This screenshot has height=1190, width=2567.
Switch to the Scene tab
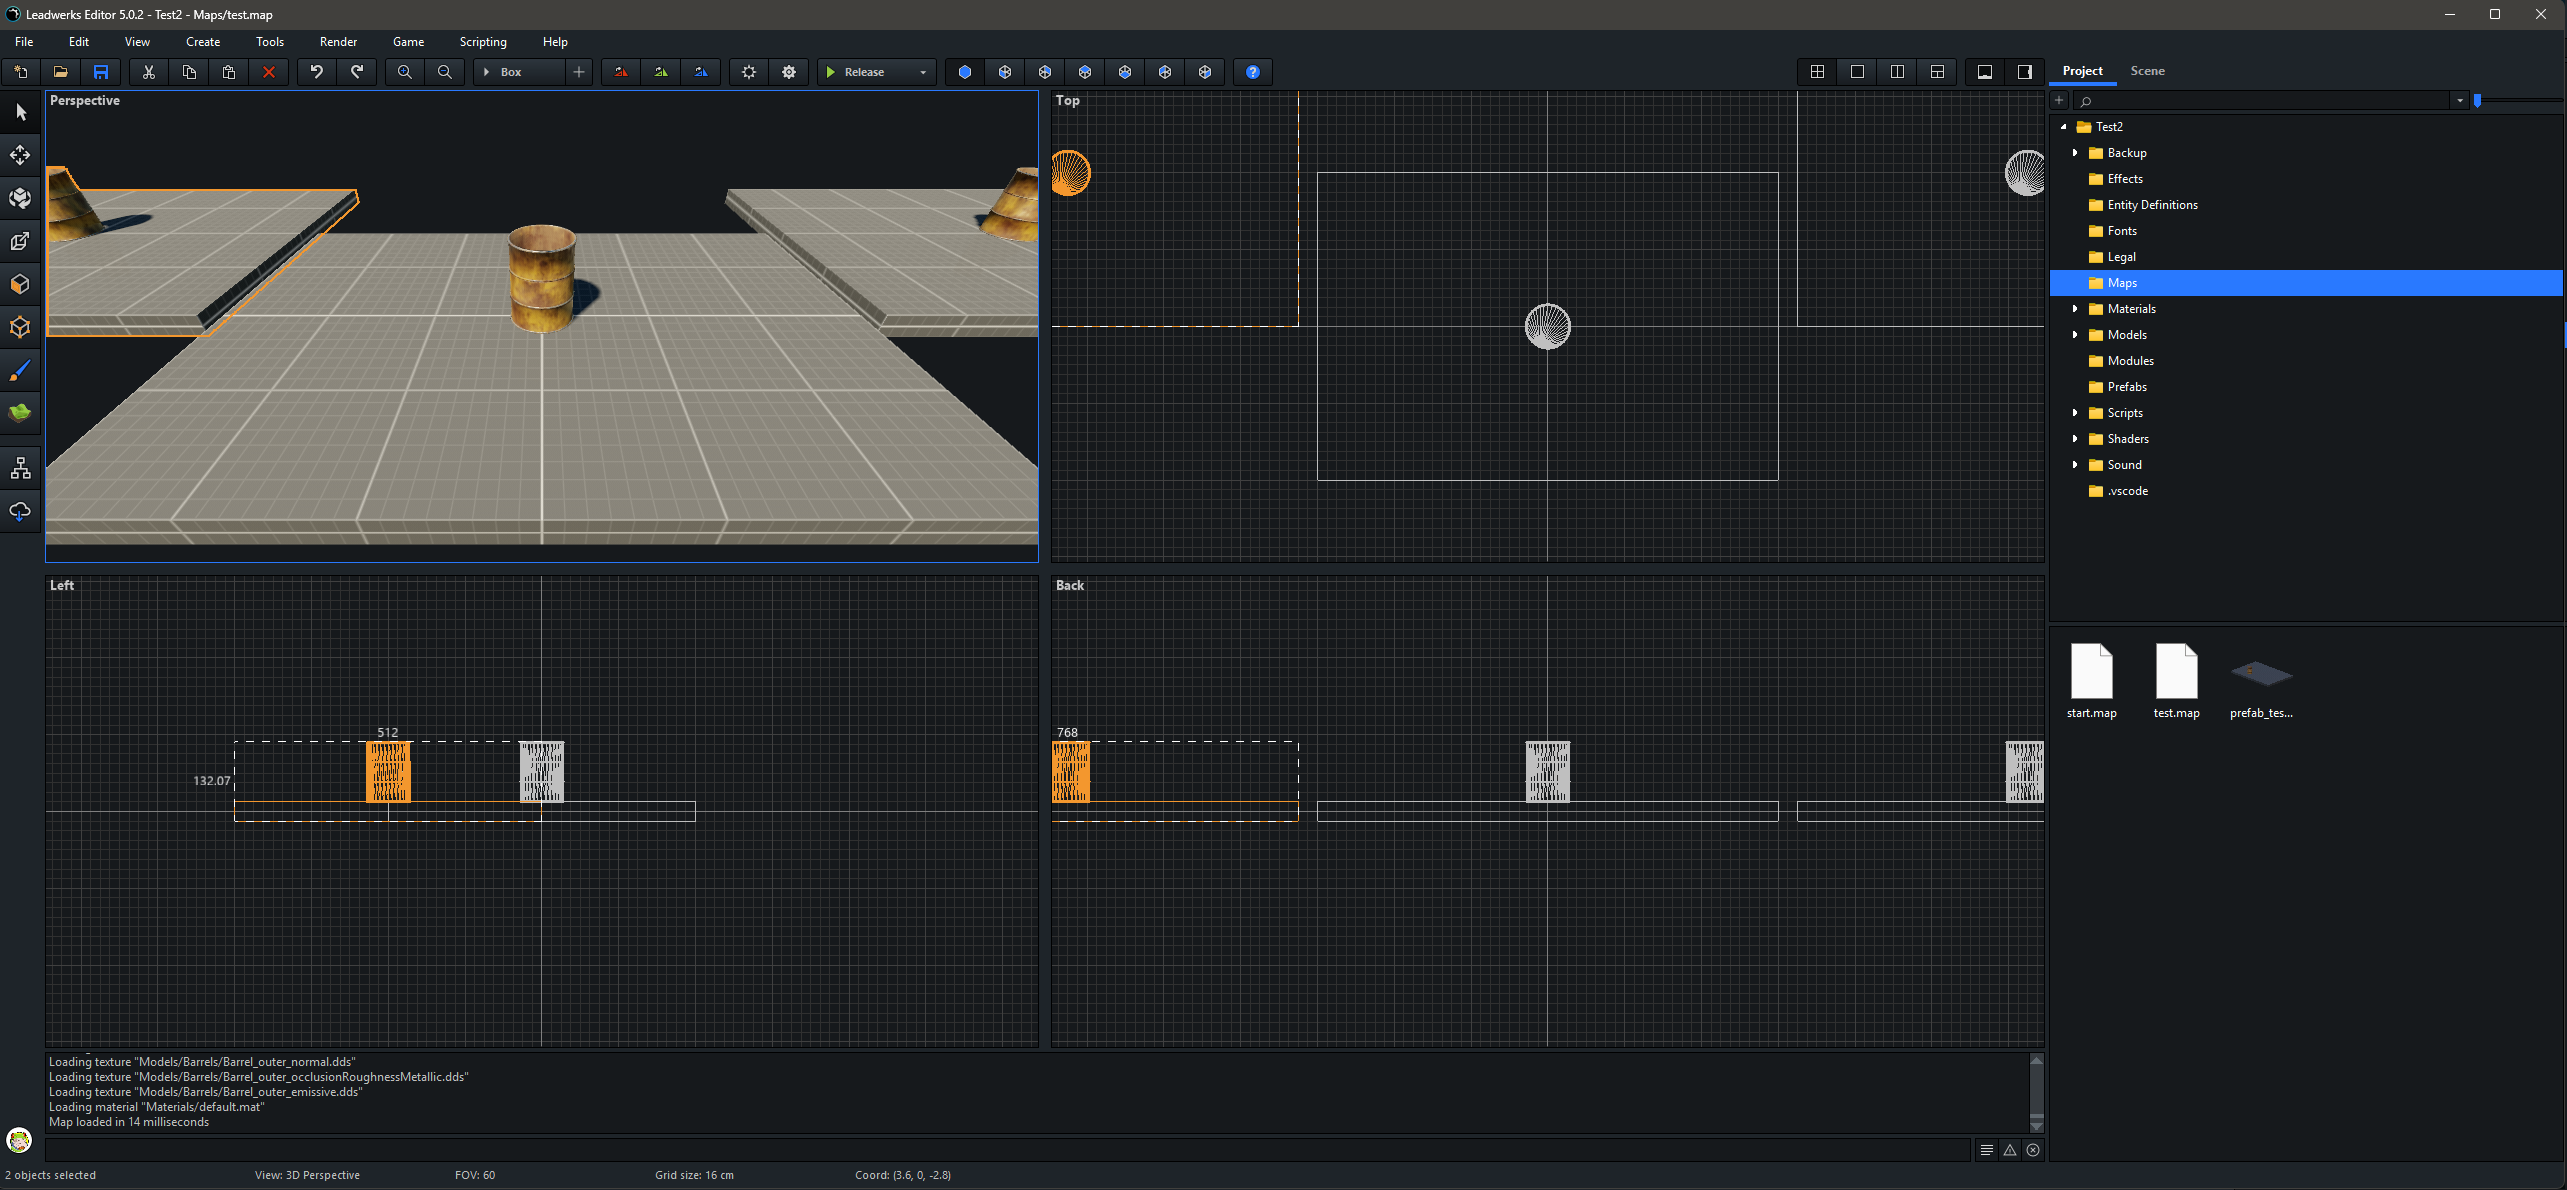(x=2147, y=71)
